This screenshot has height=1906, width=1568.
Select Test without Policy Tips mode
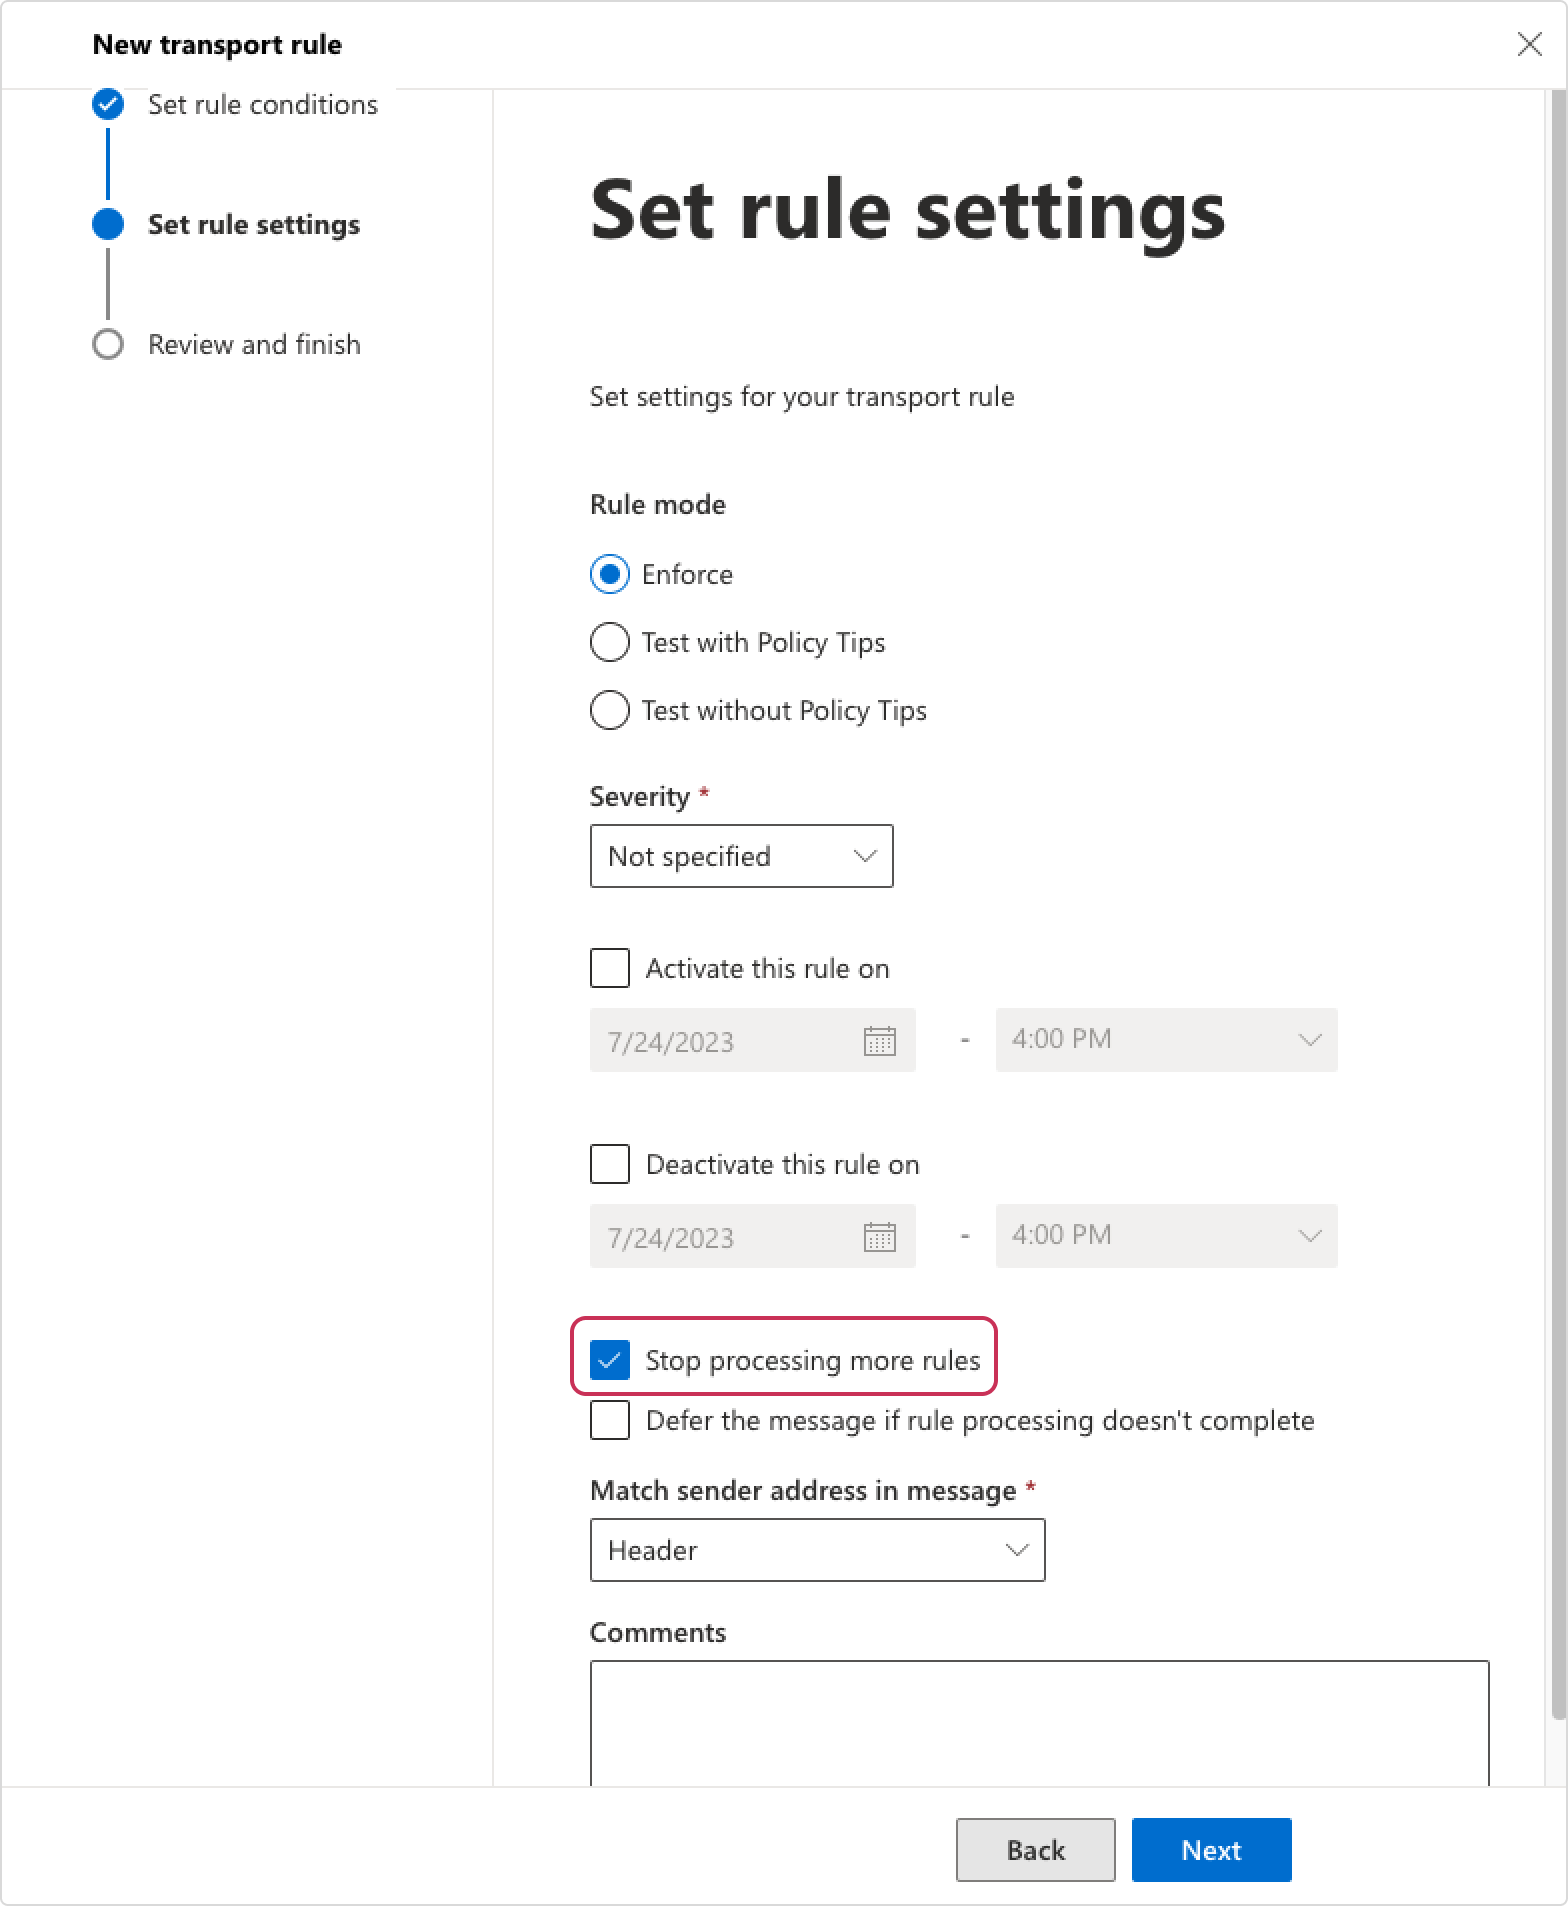610,710
